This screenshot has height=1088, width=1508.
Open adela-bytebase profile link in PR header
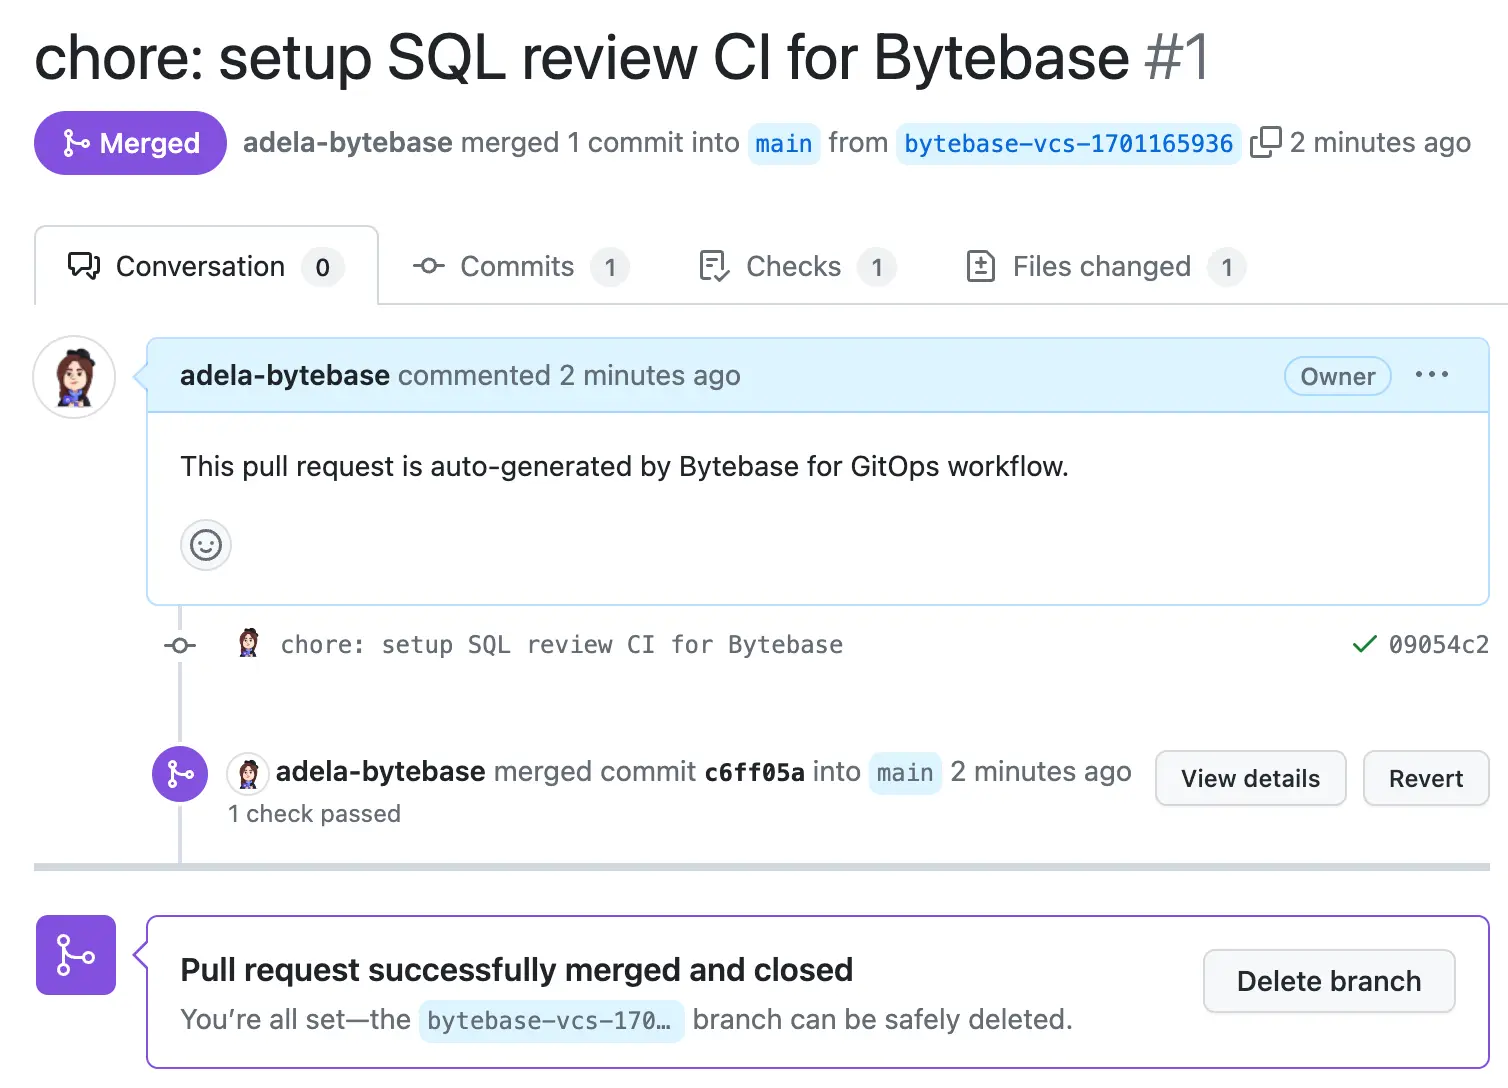click(x=348, y=143)
